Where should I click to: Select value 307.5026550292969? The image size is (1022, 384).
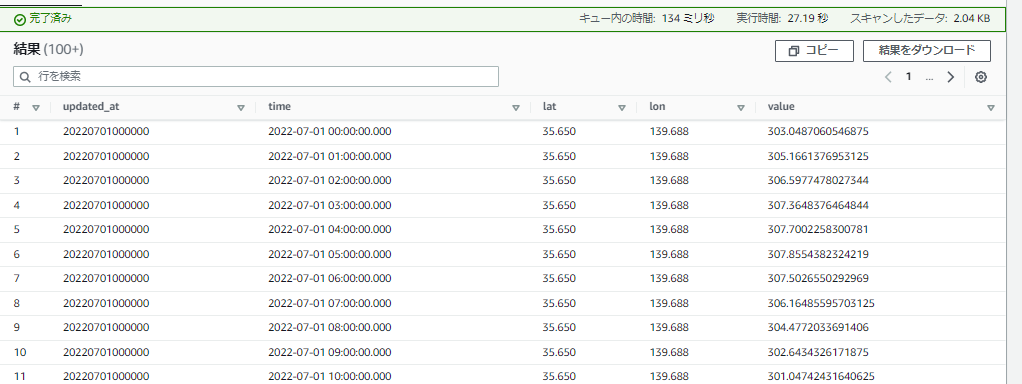(818, 278)
